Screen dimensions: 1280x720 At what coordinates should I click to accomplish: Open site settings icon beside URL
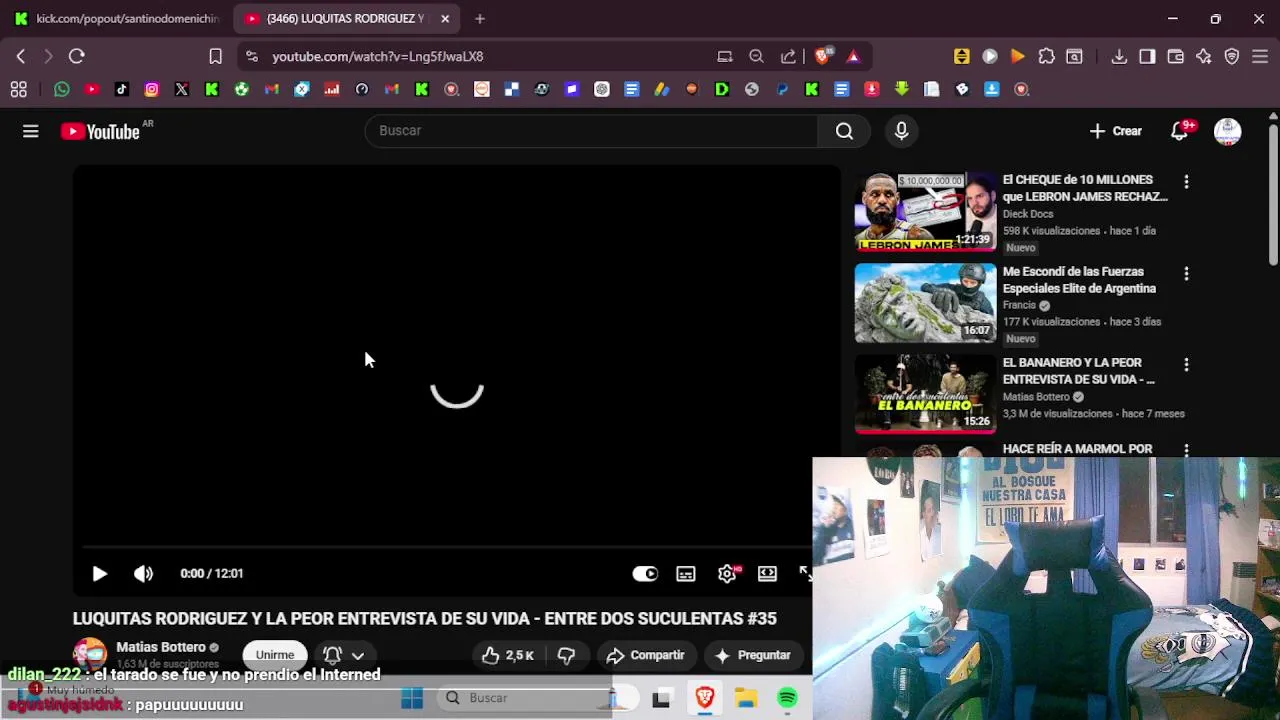(251, 57)
